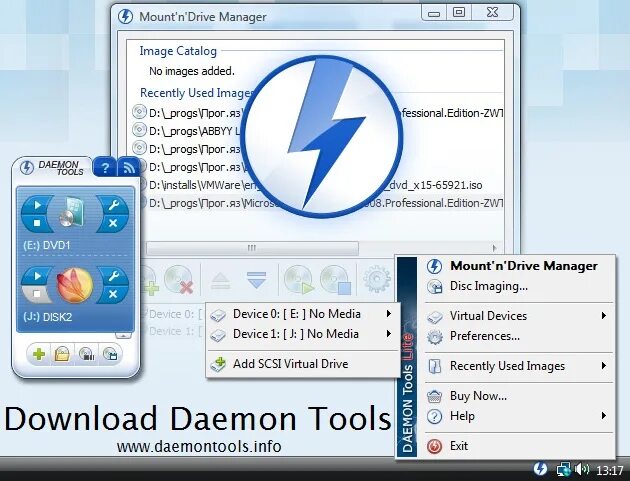This screenshot has height=481, width=630.
Task: Click the Mount'n'Drive Manager title bar icon
Action: coord(125,17)
